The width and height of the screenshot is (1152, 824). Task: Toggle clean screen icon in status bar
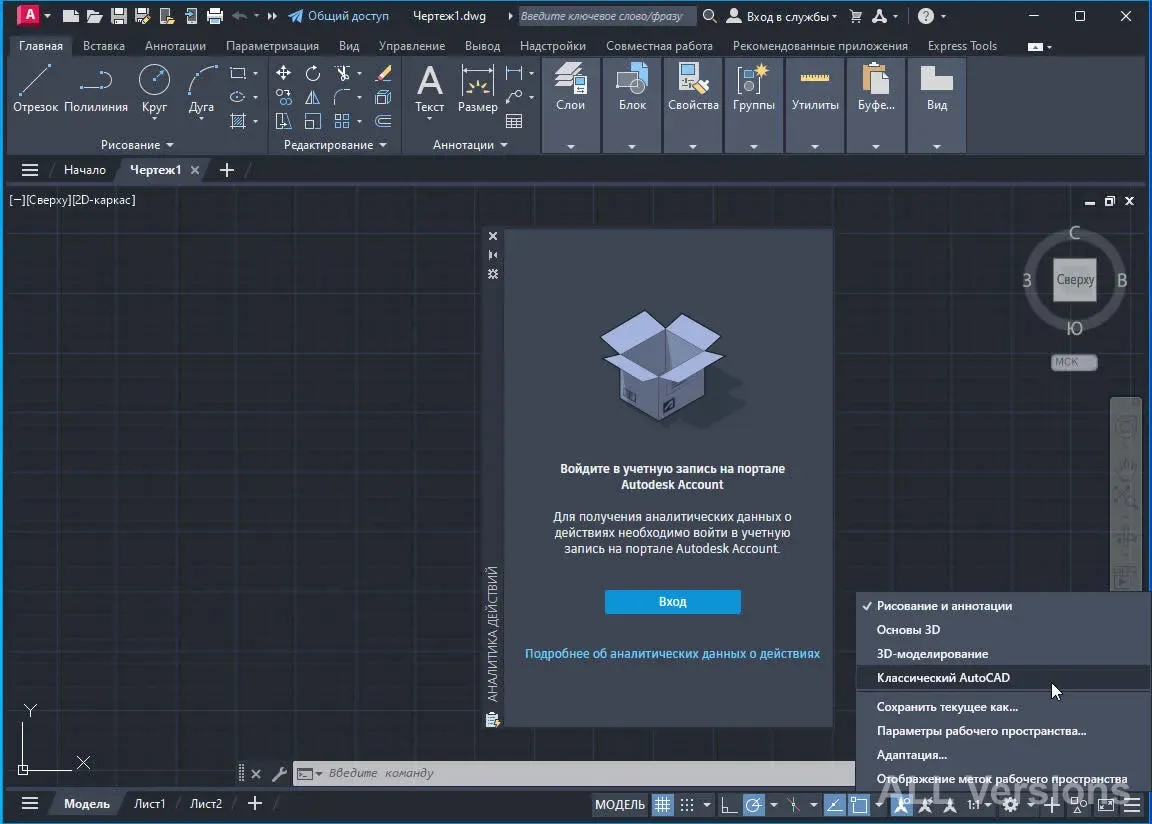[x=1106, y=805]
